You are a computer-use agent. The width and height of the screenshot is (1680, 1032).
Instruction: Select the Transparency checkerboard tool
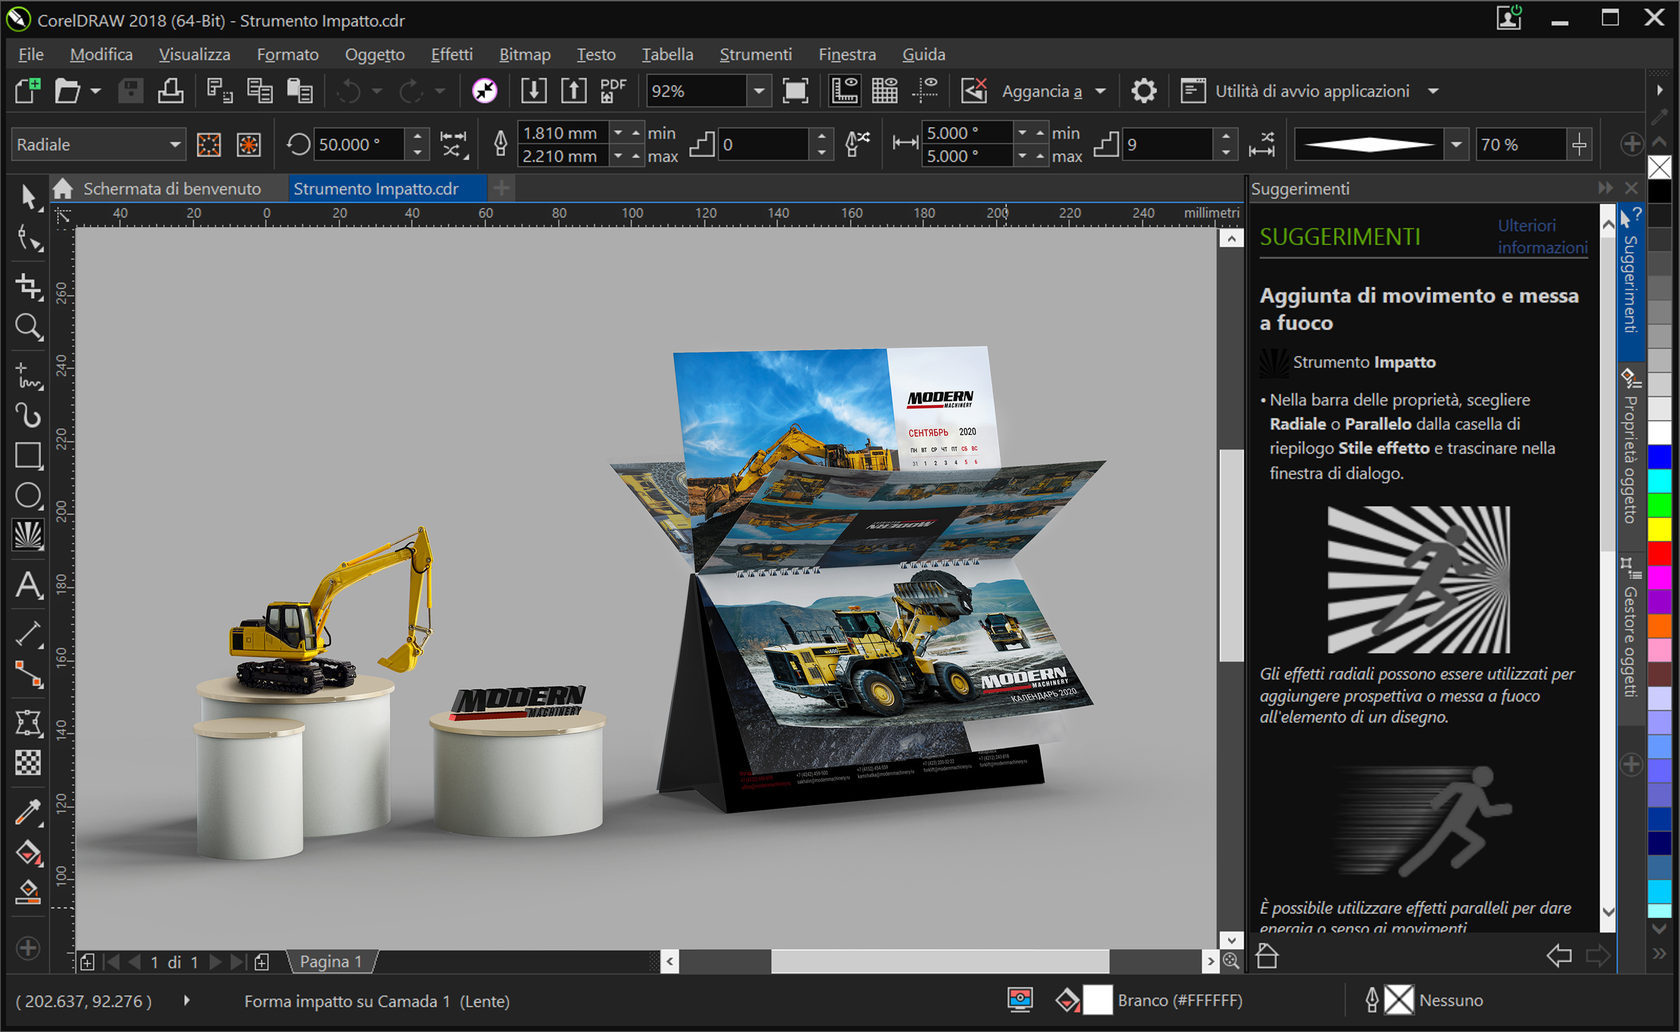click(x=29, y=763)
